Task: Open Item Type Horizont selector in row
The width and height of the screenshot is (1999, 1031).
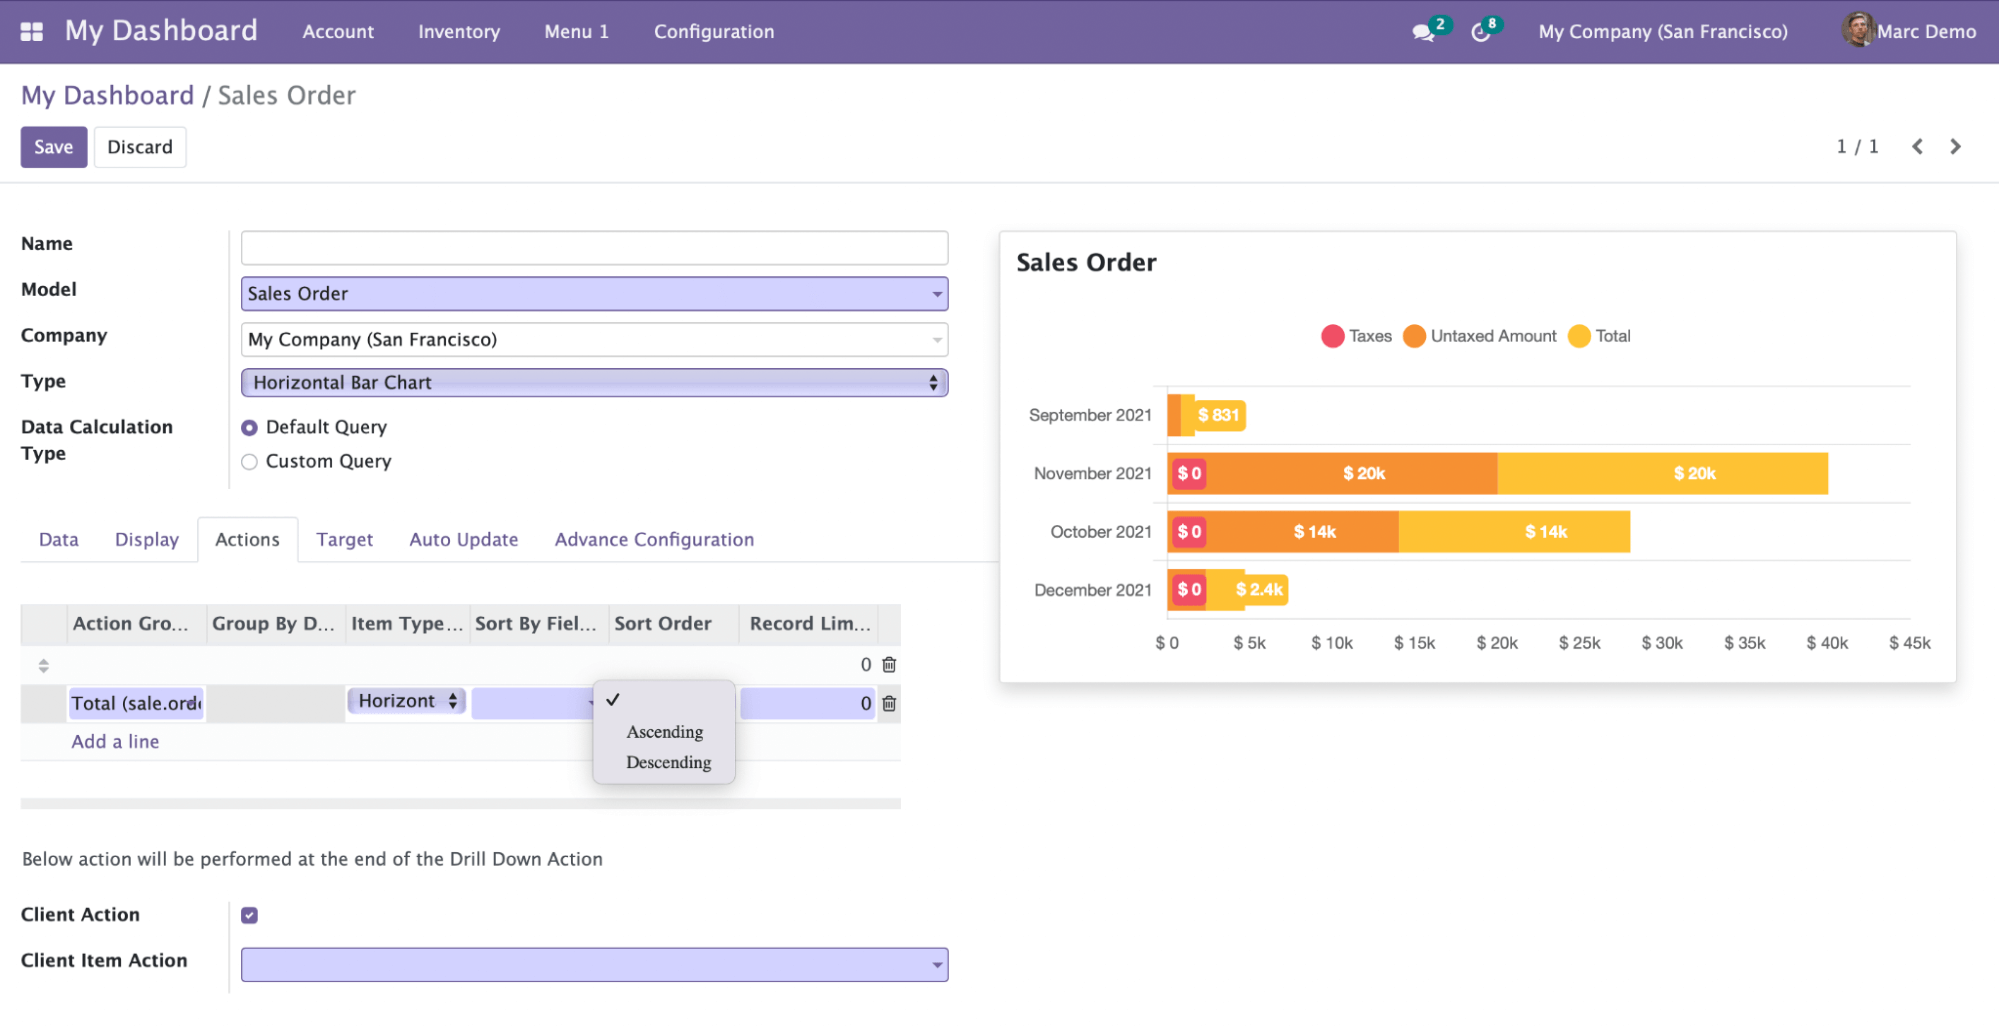Action: [x=406, y=701]
